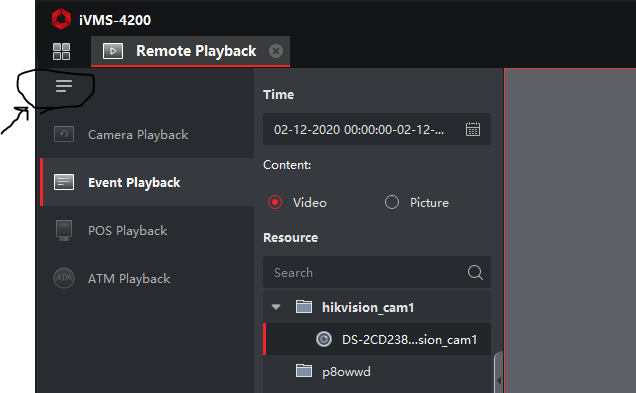Screen dimensions: 636x393
Task: Collapse the hikvision_cam1 group arrow
Action: pyautogui.click(x=276, y=307)
